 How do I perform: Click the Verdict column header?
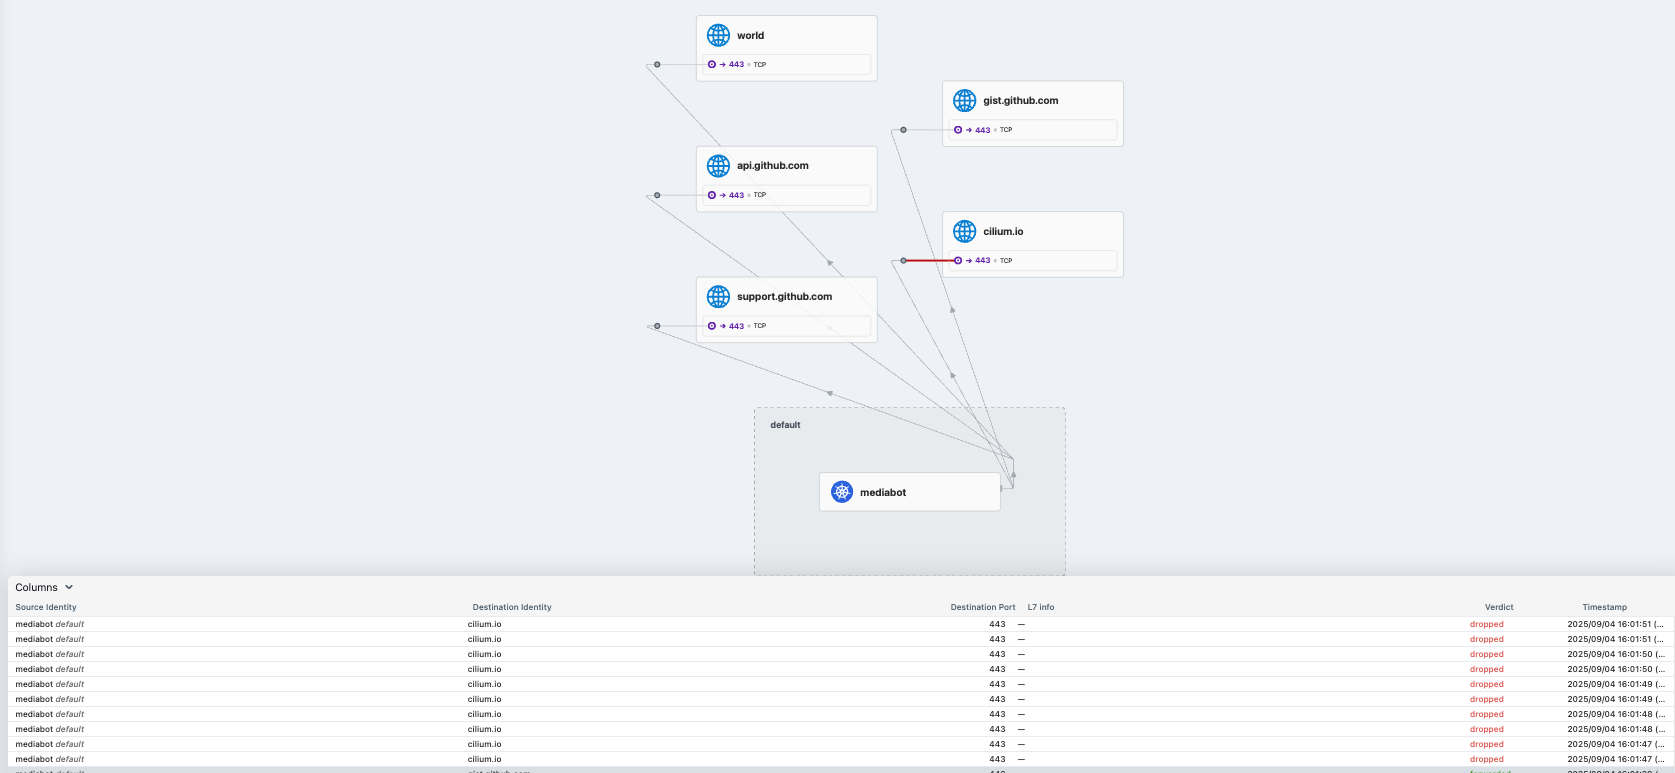(1499, 607)
